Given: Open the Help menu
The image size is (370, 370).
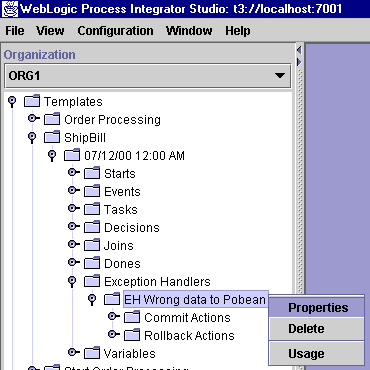Looking at the screenshot, I should (x=238, y=31).
